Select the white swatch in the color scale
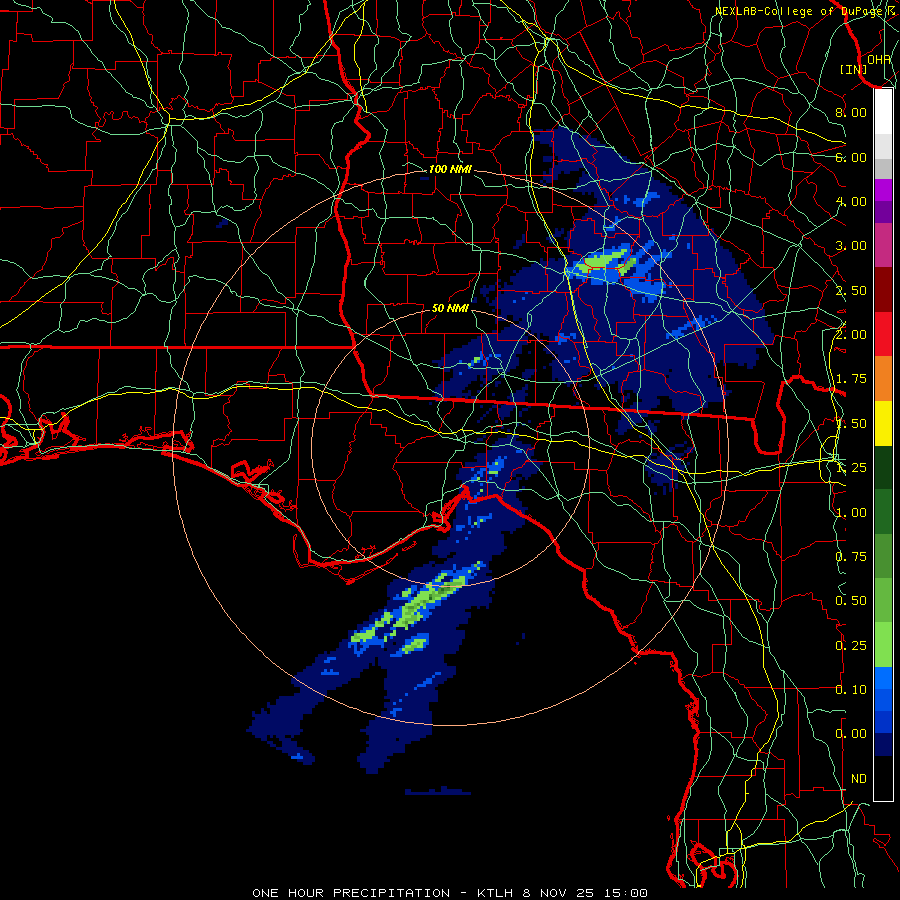The width and height of the screenshot is (900, 900). tap(883, 112)
